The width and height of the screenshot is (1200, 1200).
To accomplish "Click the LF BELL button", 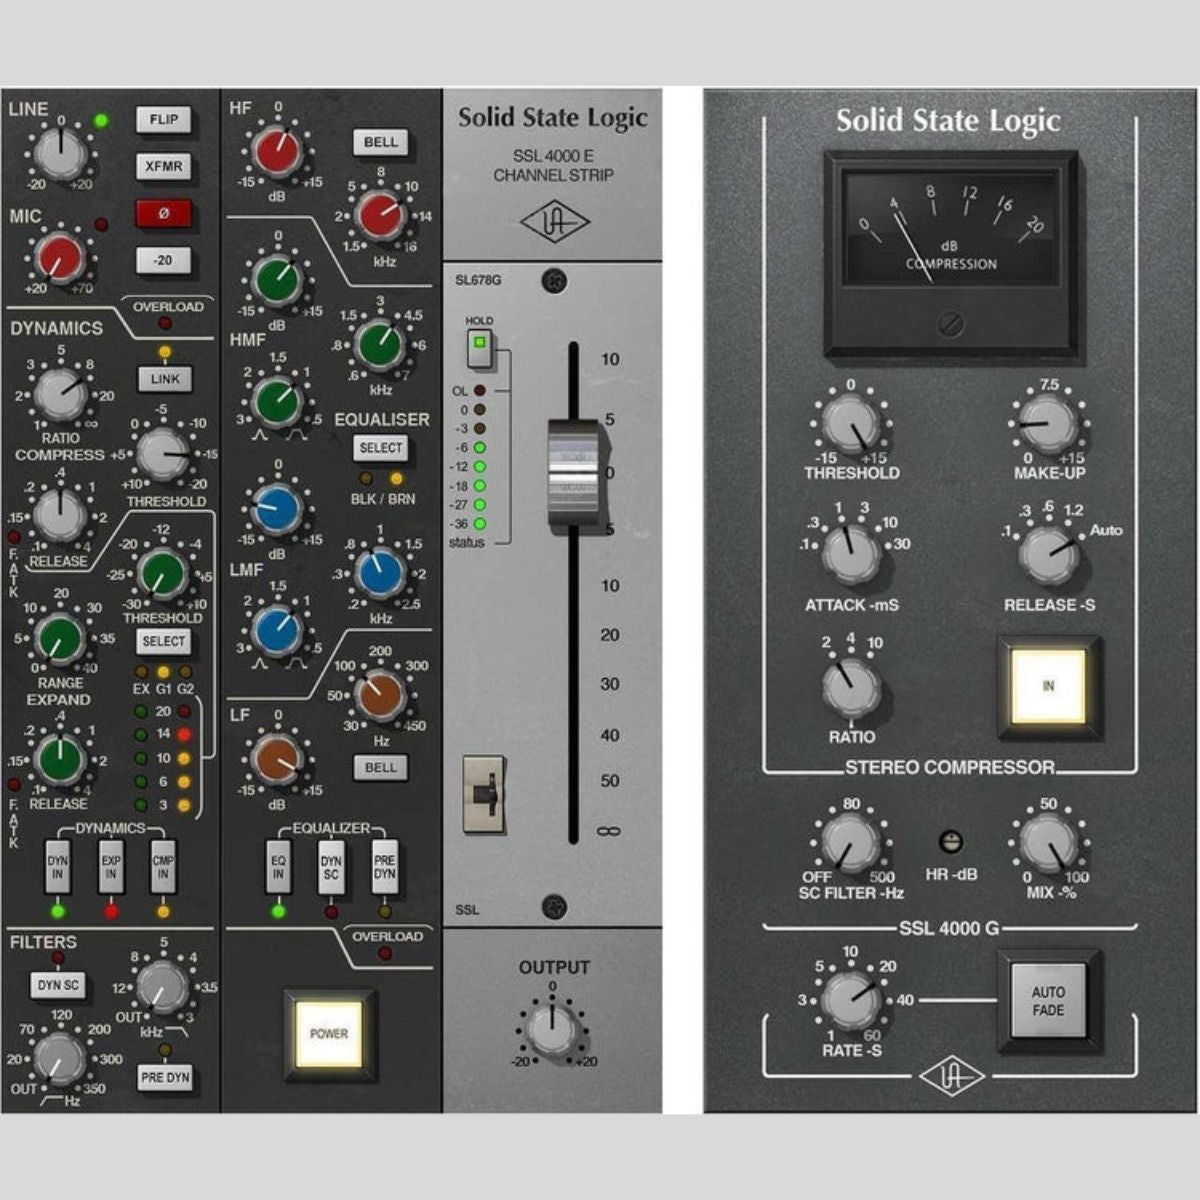I will [x=380, y=767].
